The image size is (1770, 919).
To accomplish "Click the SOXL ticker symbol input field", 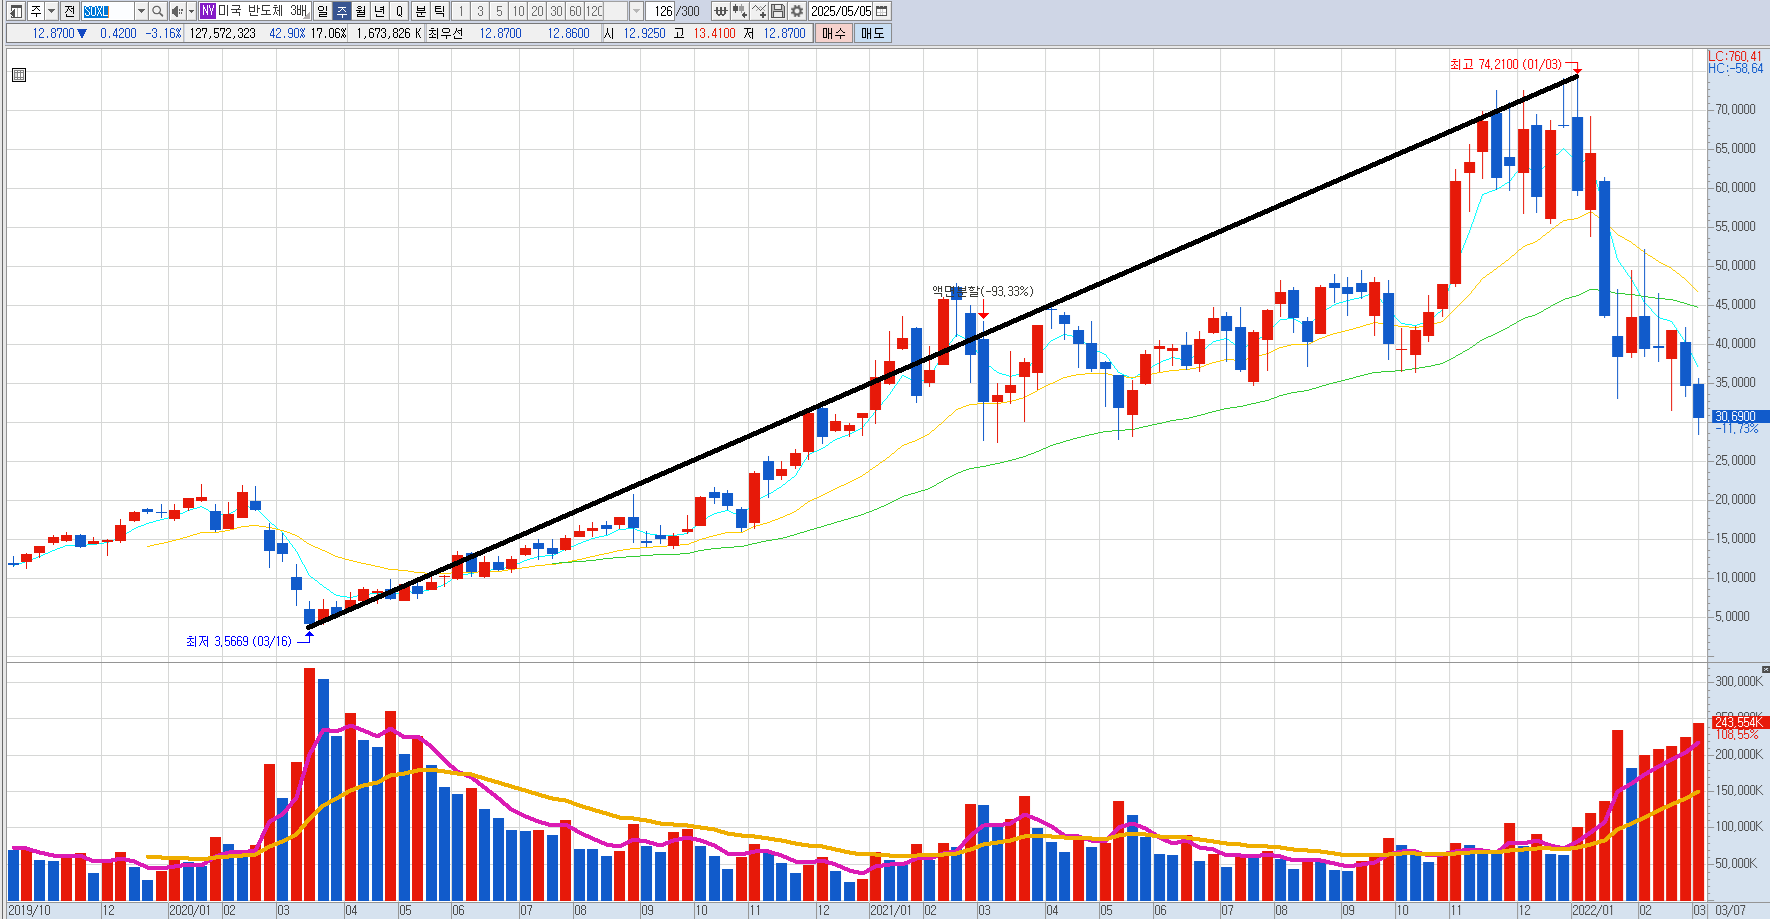I will tap(107, 11).
